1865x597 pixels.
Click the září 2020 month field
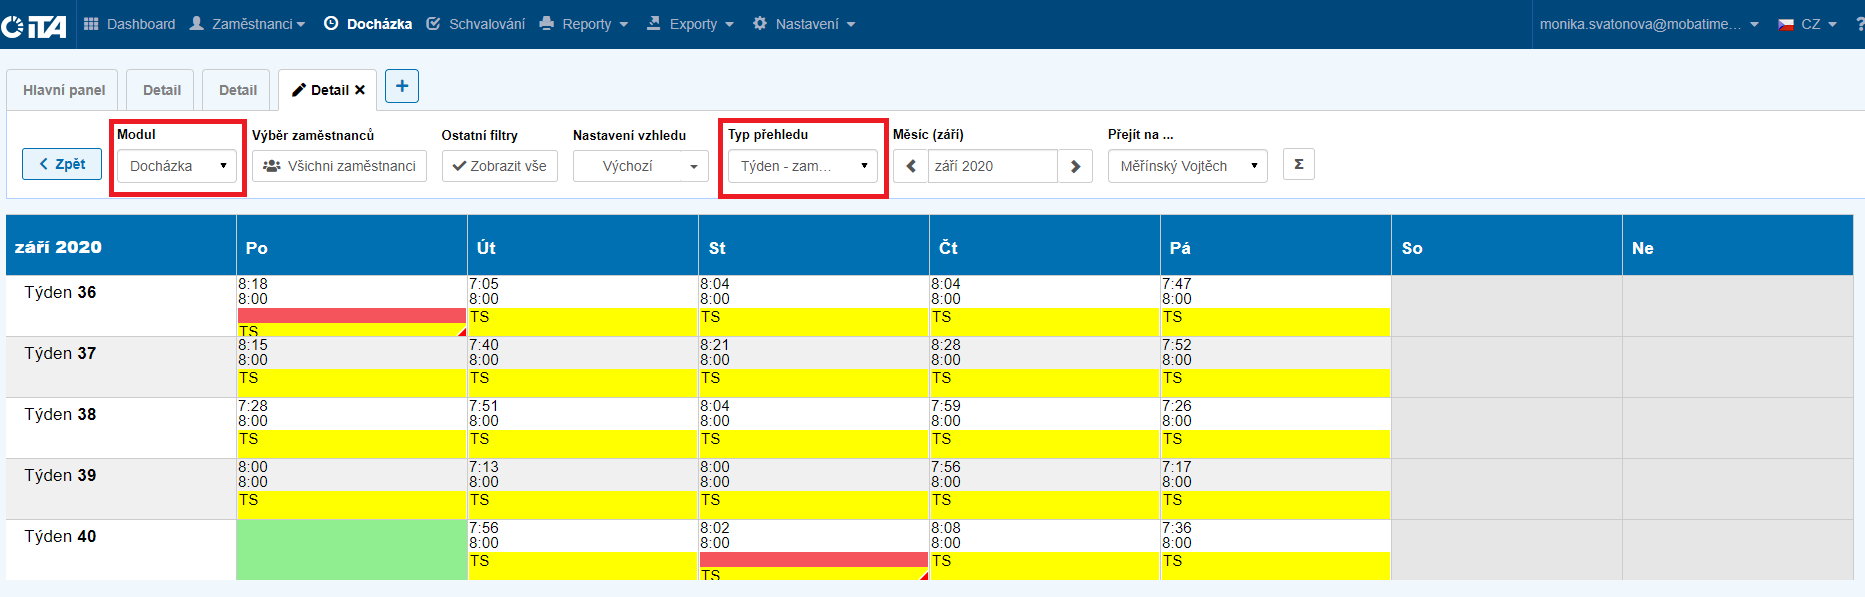pos(991,166)
